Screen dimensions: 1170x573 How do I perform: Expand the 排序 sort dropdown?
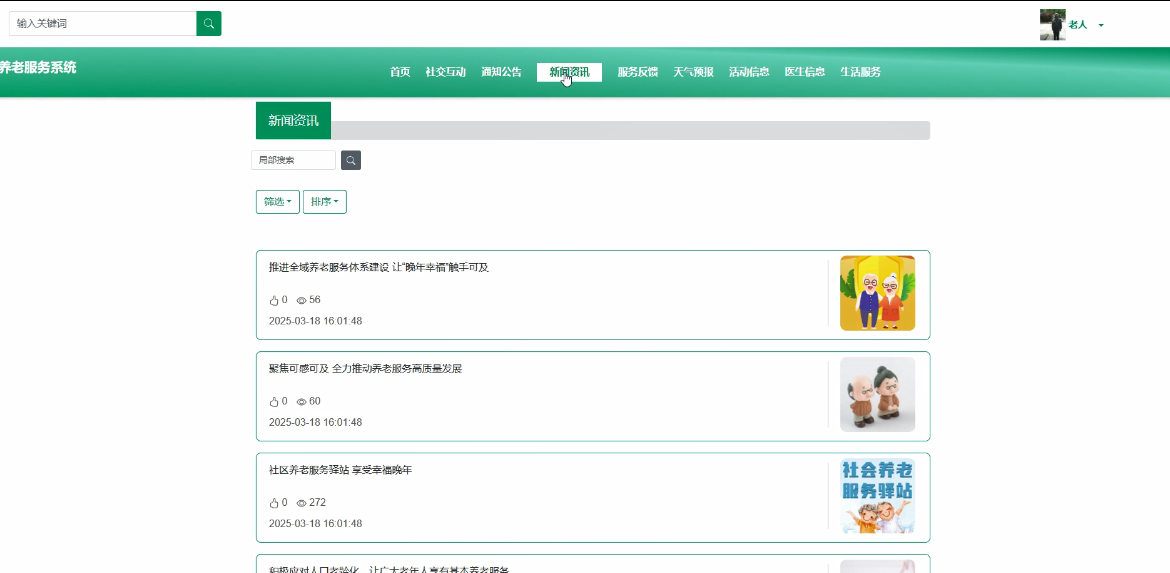[325, 201]
